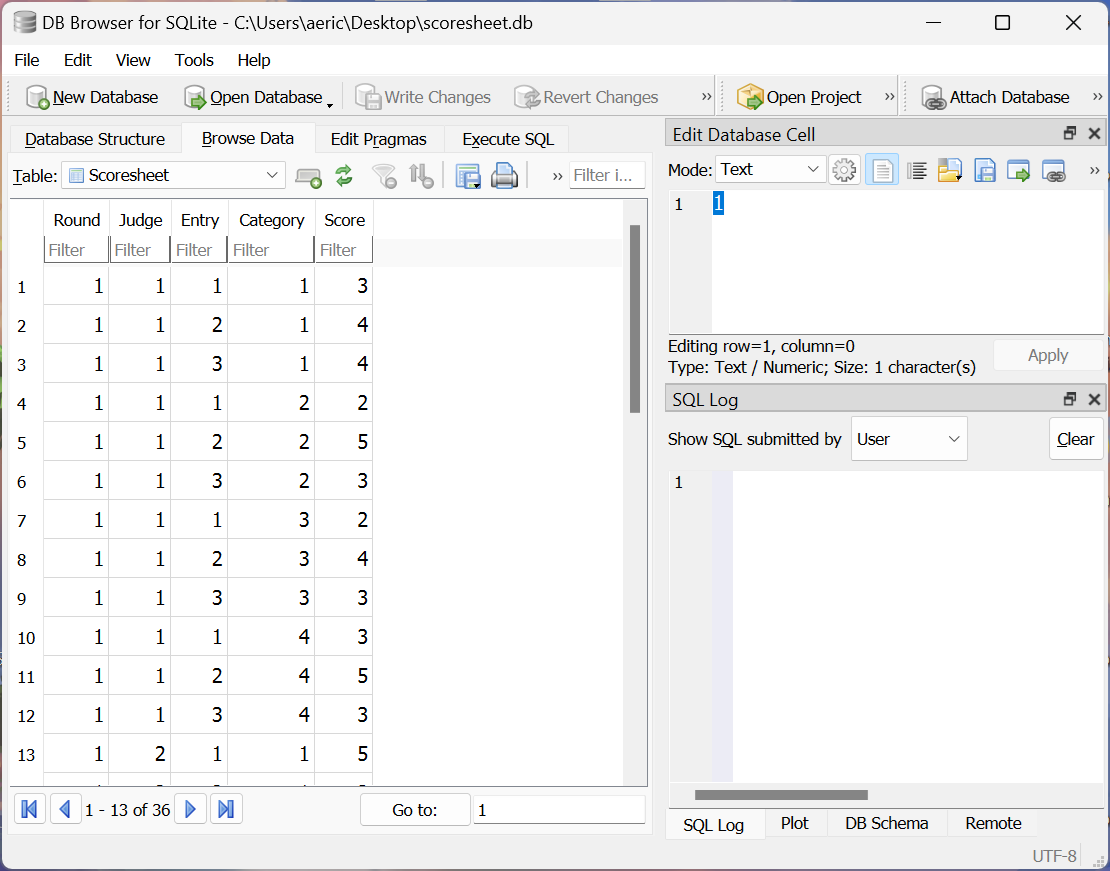Expand Open Project toolbar overflow chevron
Viewport: 1110px width, 871px height.
[x=890, y=97]
